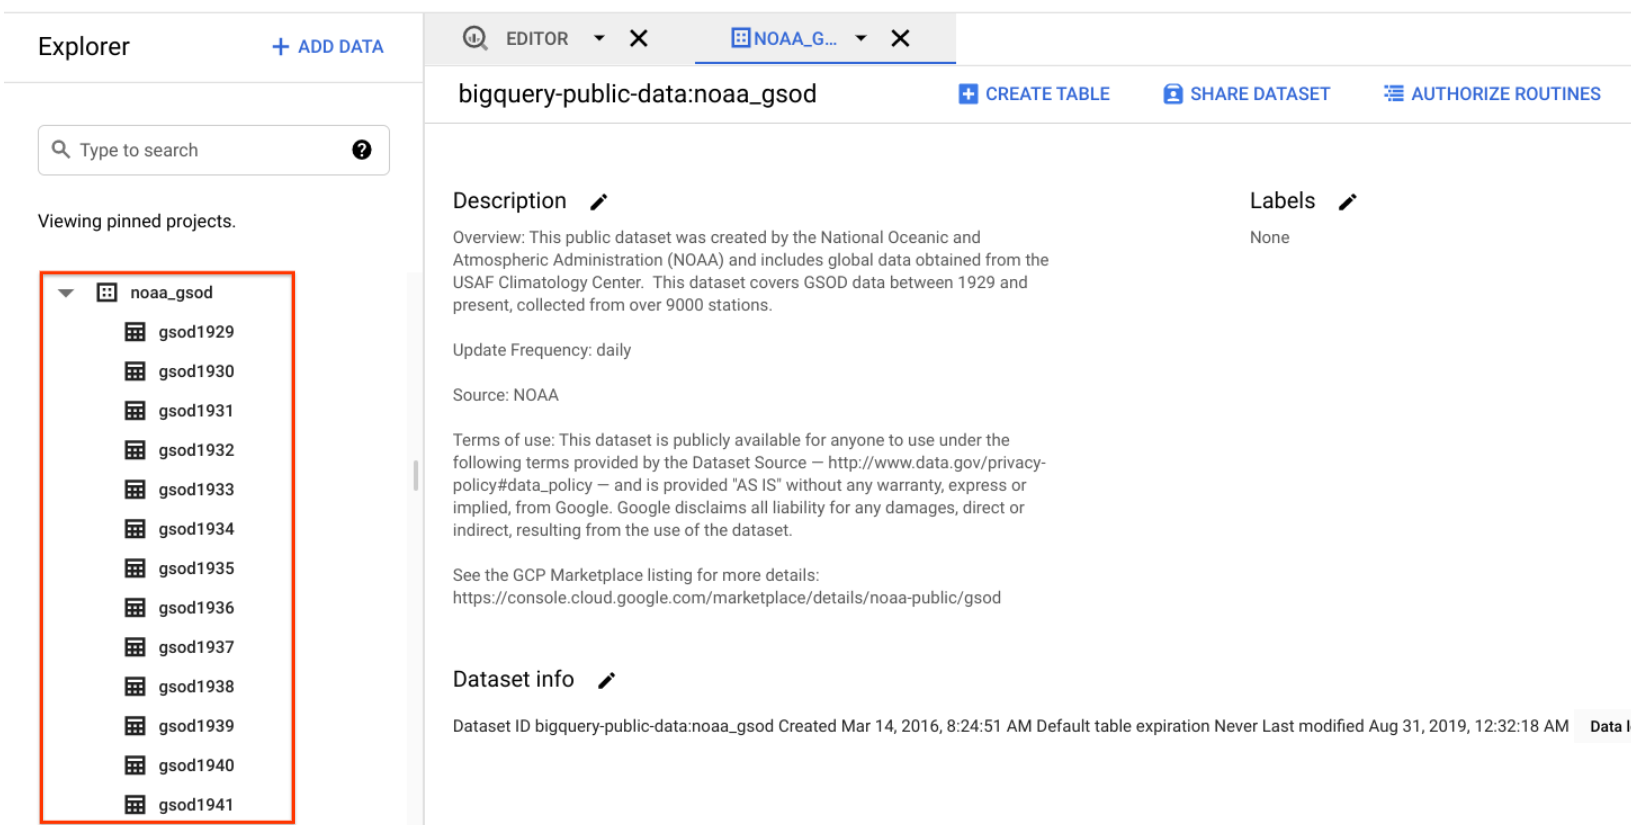Collapse the noaa_gsod dataset tree
Image resolution: width=1631 pixels, height=825 pixels.
[x=66, y=293]
